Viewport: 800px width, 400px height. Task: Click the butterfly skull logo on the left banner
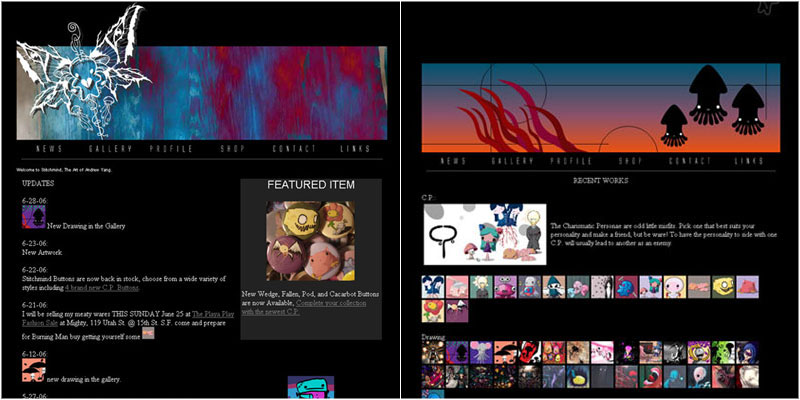(84, 71)
